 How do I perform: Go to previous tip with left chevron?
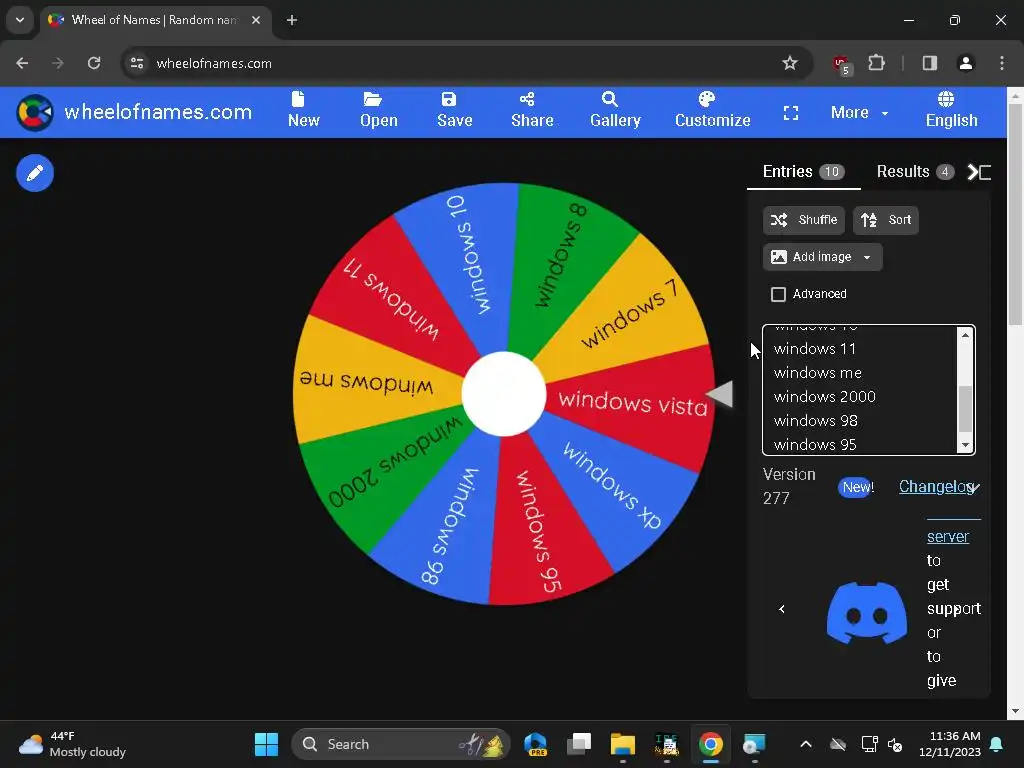pyautogui.click(x=782, y=609)
